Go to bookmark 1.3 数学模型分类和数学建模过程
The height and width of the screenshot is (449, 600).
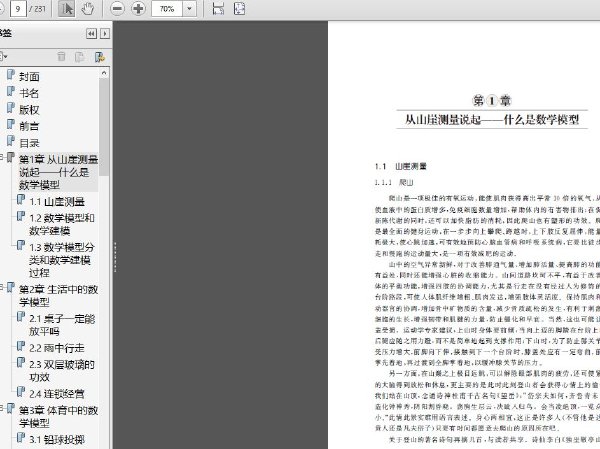pos(62,260)
